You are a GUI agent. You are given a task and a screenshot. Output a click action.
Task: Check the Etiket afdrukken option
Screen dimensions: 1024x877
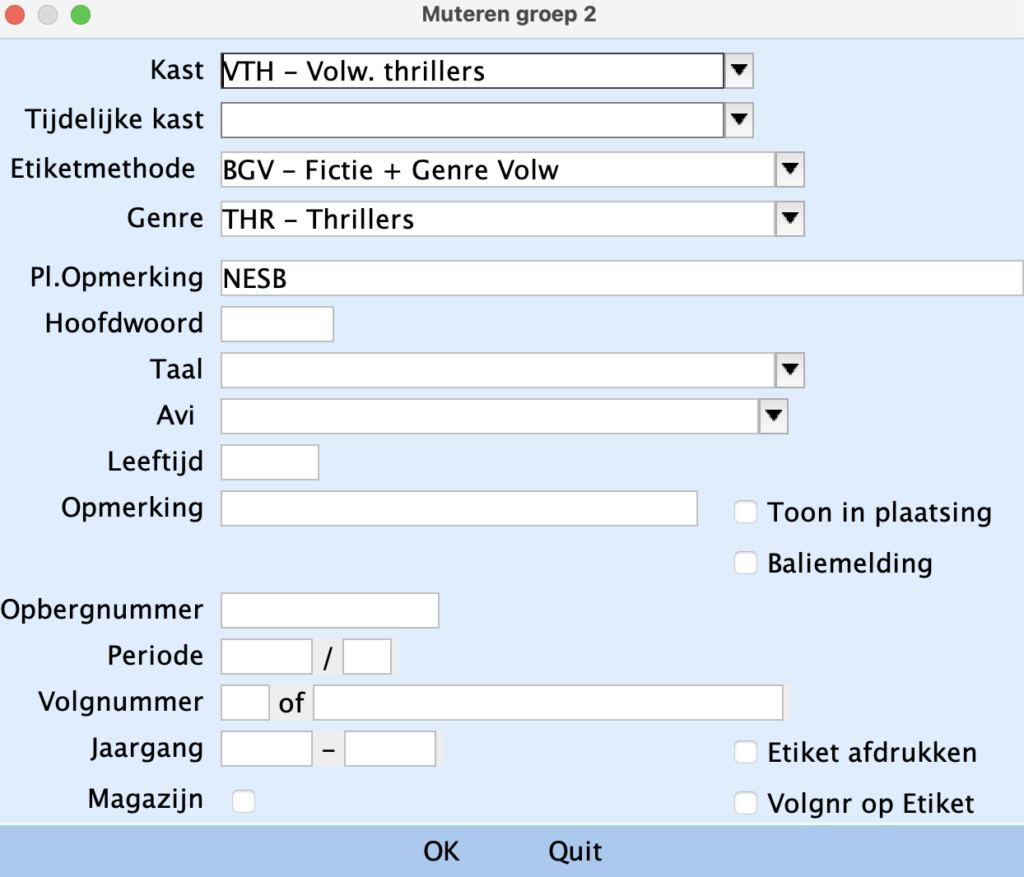click(x=746, y=752)
